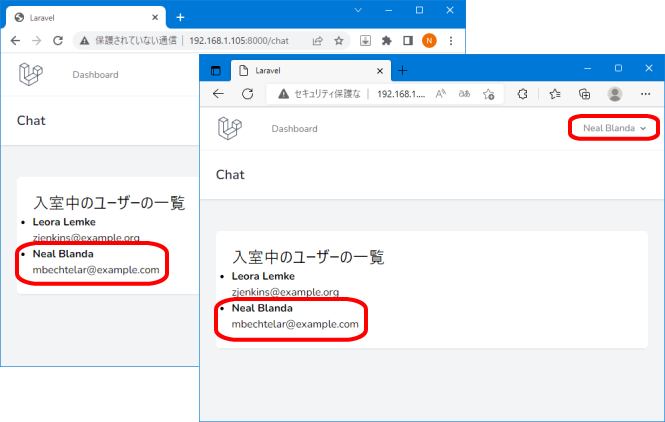Viewport: 665px width, 422px height.
Task: Open Dashboard link in Edge window
Action: click(294, 129)
